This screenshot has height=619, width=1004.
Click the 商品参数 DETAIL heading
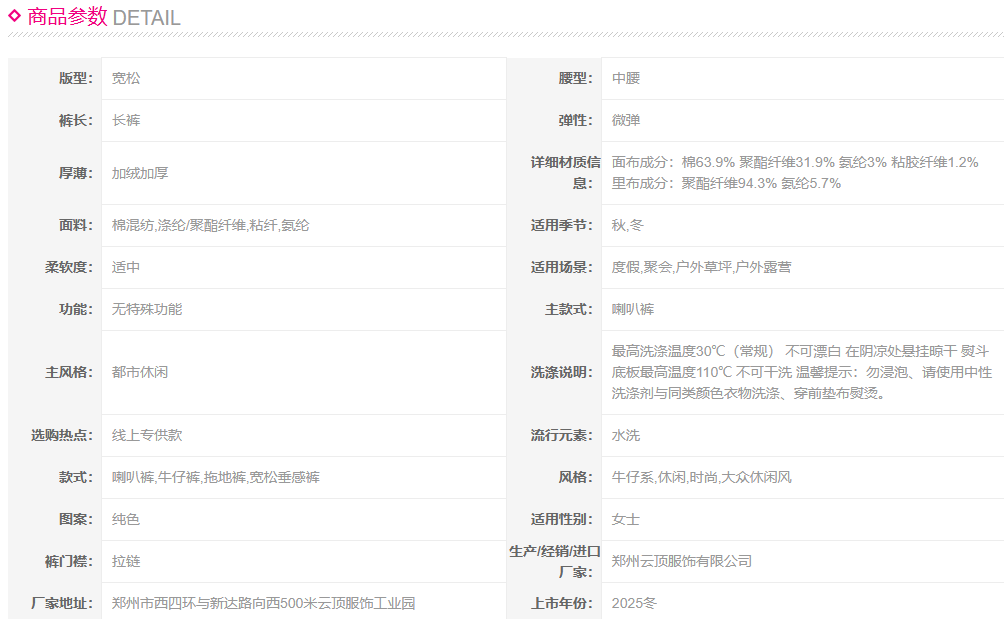104,17
